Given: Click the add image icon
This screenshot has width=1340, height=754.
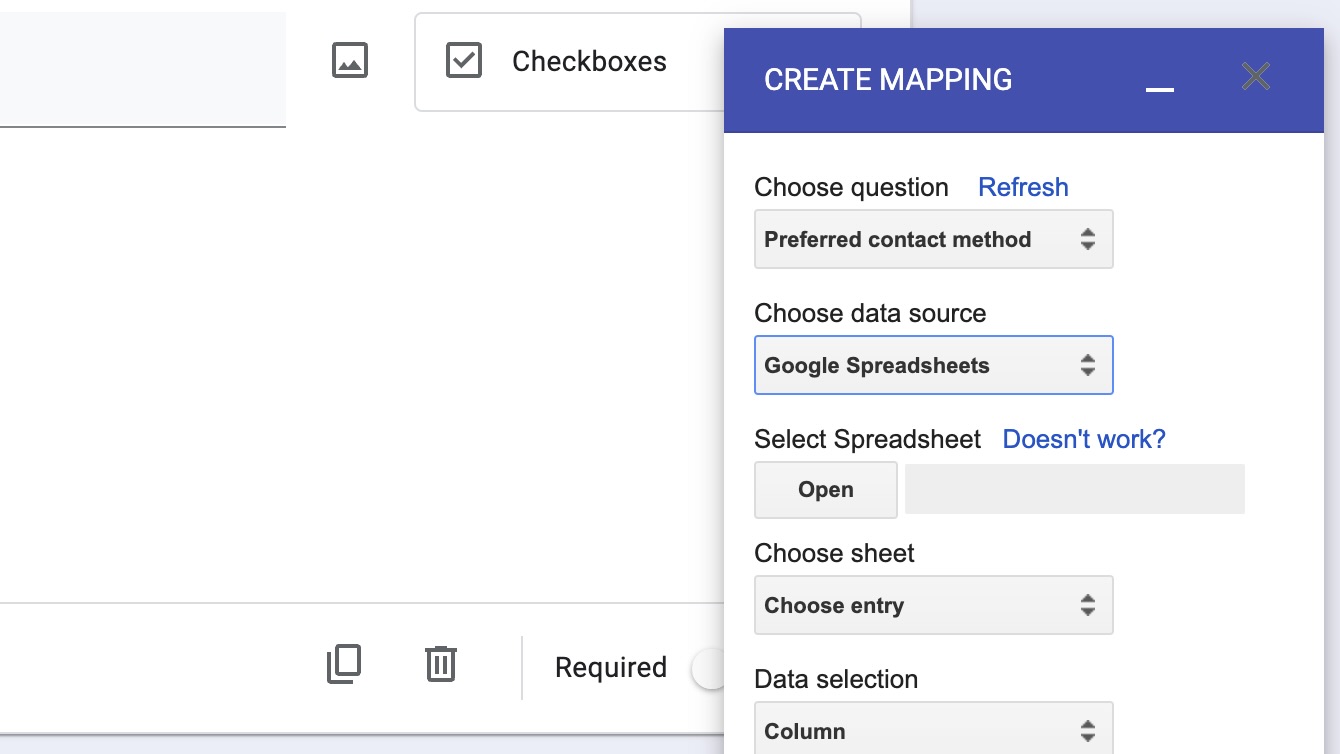Looking at the screenshot, I should point(350,61).
